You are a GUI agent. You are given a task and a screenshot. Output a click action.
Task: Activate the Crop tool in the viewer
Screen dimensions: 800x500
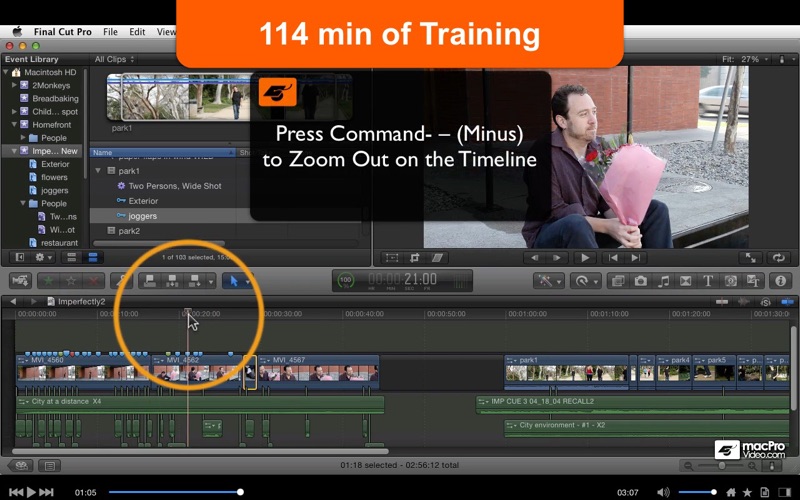click(414, 258)
